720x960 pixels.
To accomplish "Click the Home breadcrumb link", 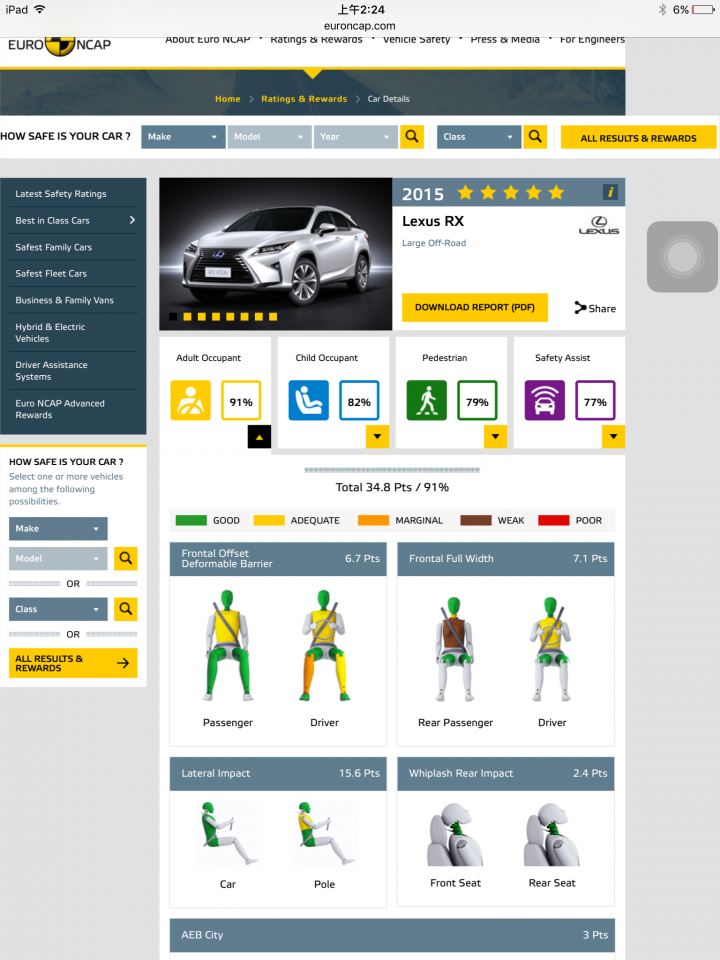I will coord(228,99).
